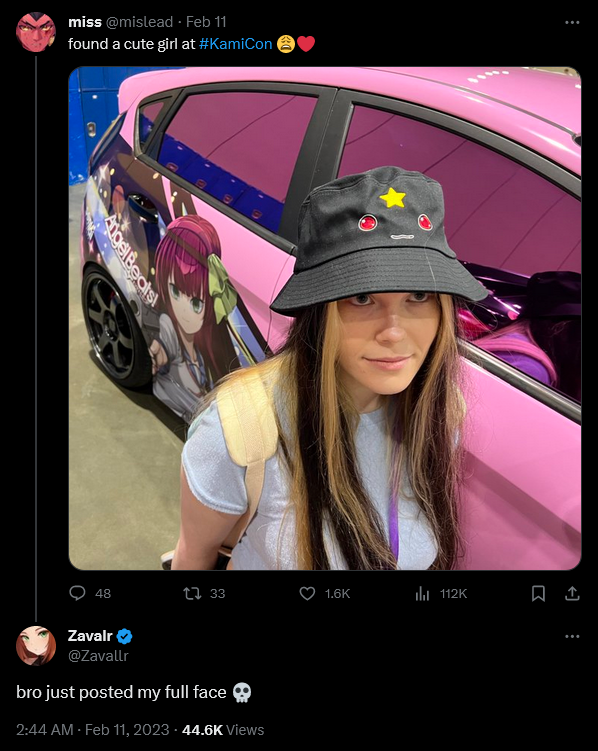Retweet the post with 33 reposts
598x751 pixels.
tap(192, 593)
